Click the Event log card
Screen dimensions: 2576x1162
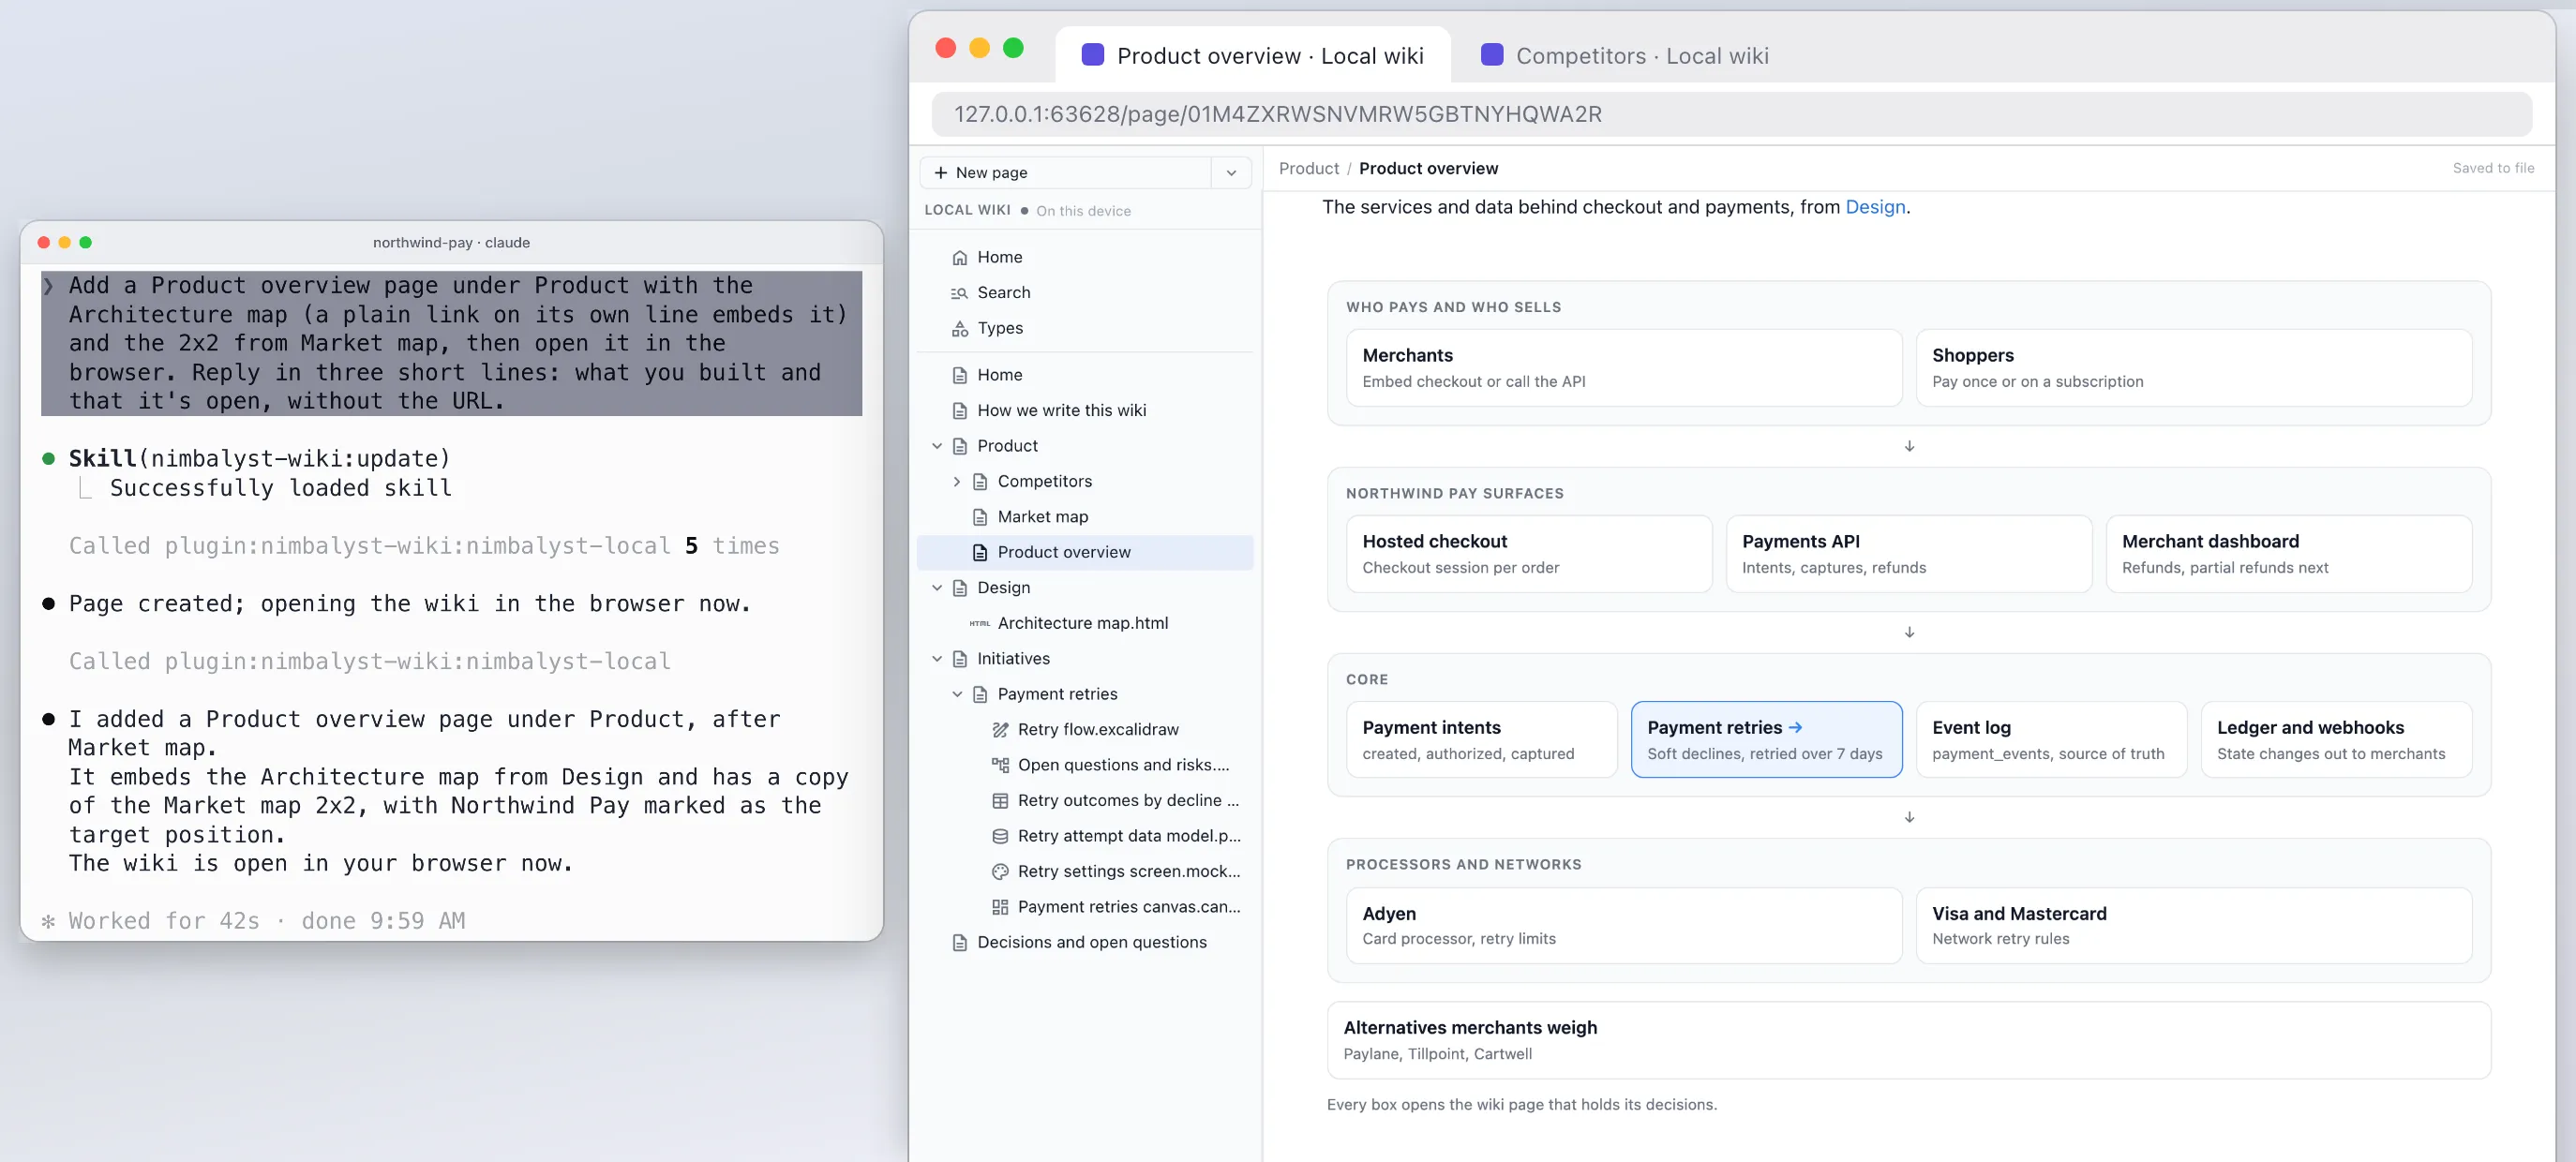point(2050,739)
